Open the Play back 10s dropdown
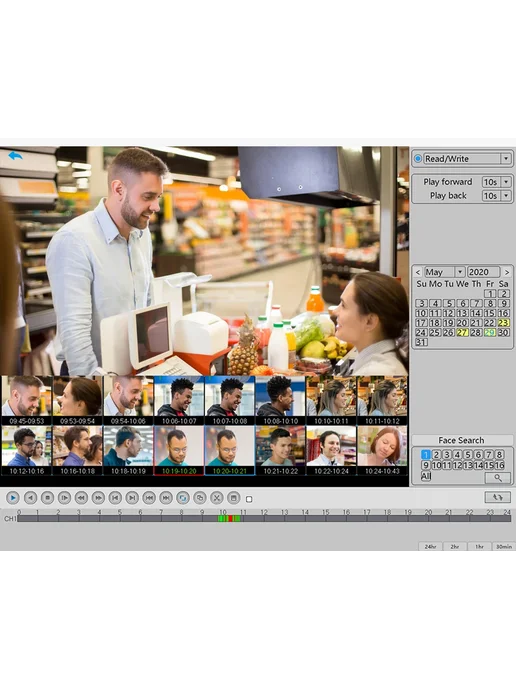516x688 pixels. click(x=506, y=196)
